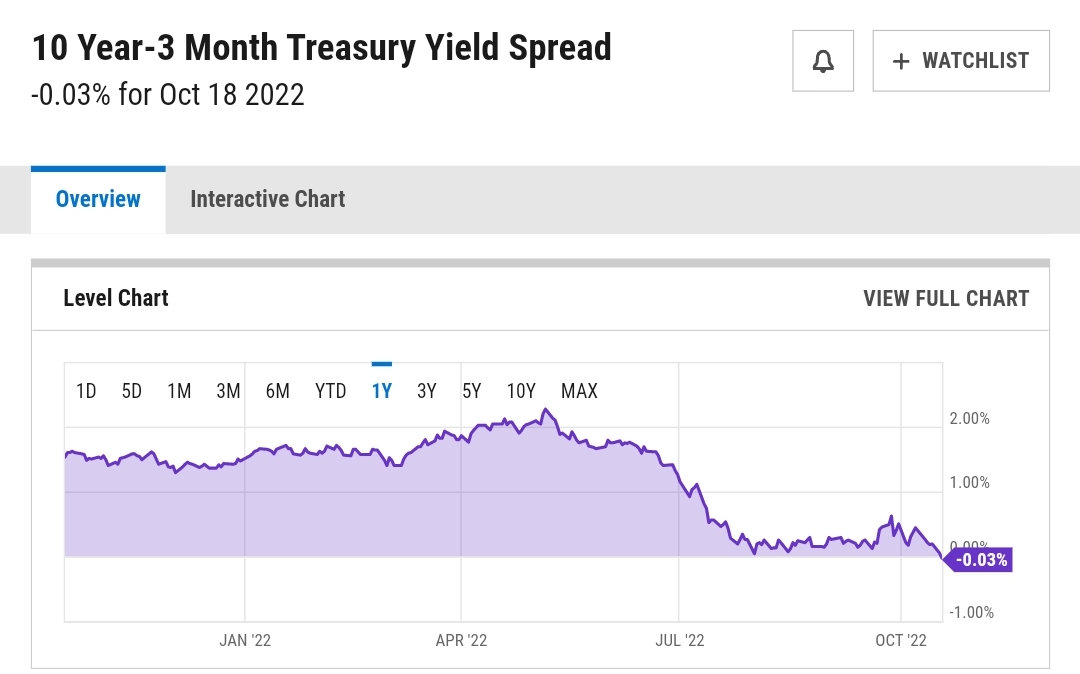Screen dimensions: 1080x674
Task: Open View Full Chart link
Action: 945,298
